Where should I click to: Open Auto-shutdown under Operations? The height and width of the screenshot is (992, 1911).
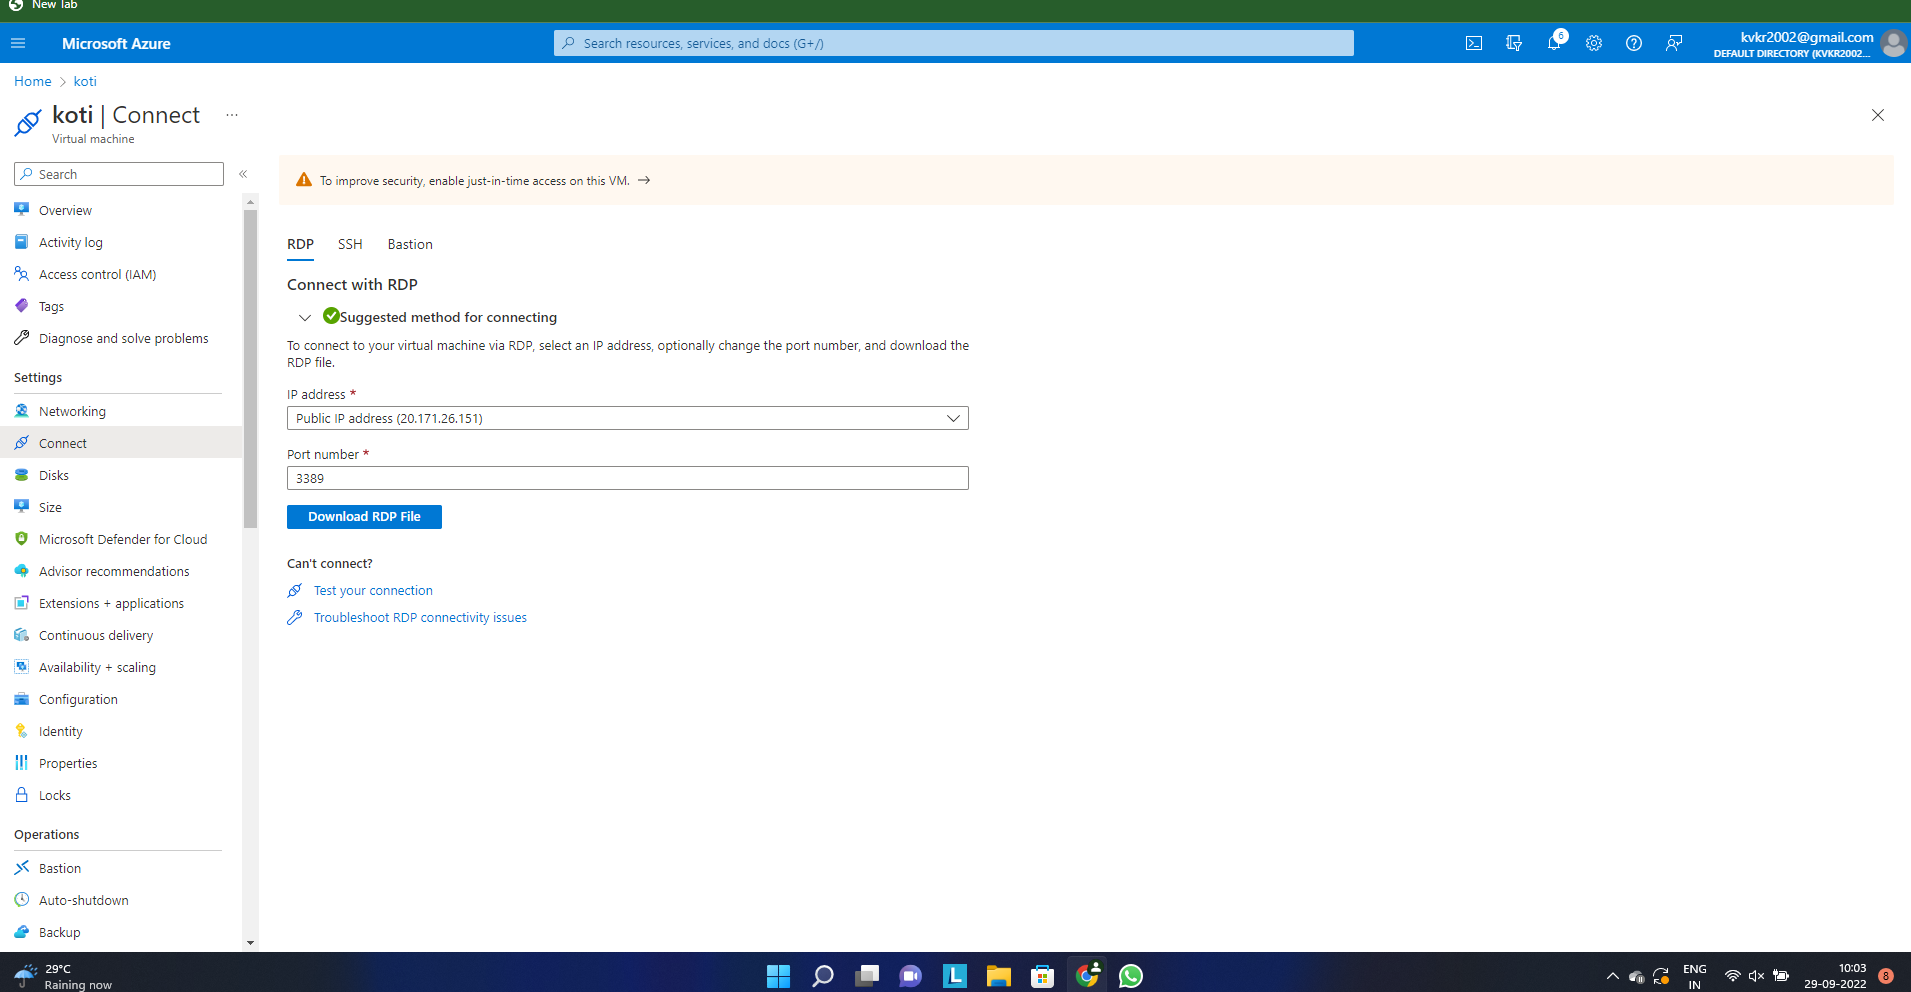pyautogui.click(x=83, y=899)
